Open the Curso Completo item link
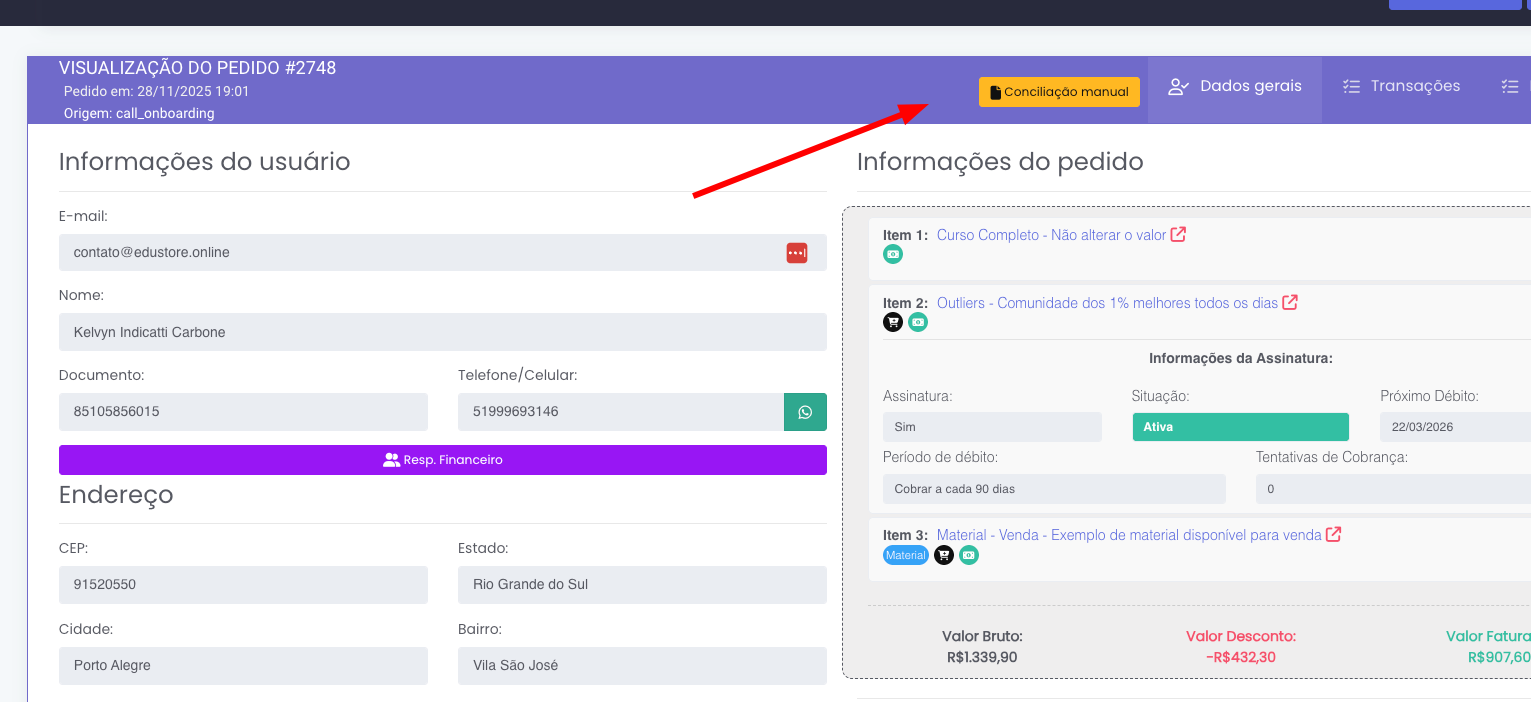The height and width of the screenshot is (702, 1531). 1051,235
